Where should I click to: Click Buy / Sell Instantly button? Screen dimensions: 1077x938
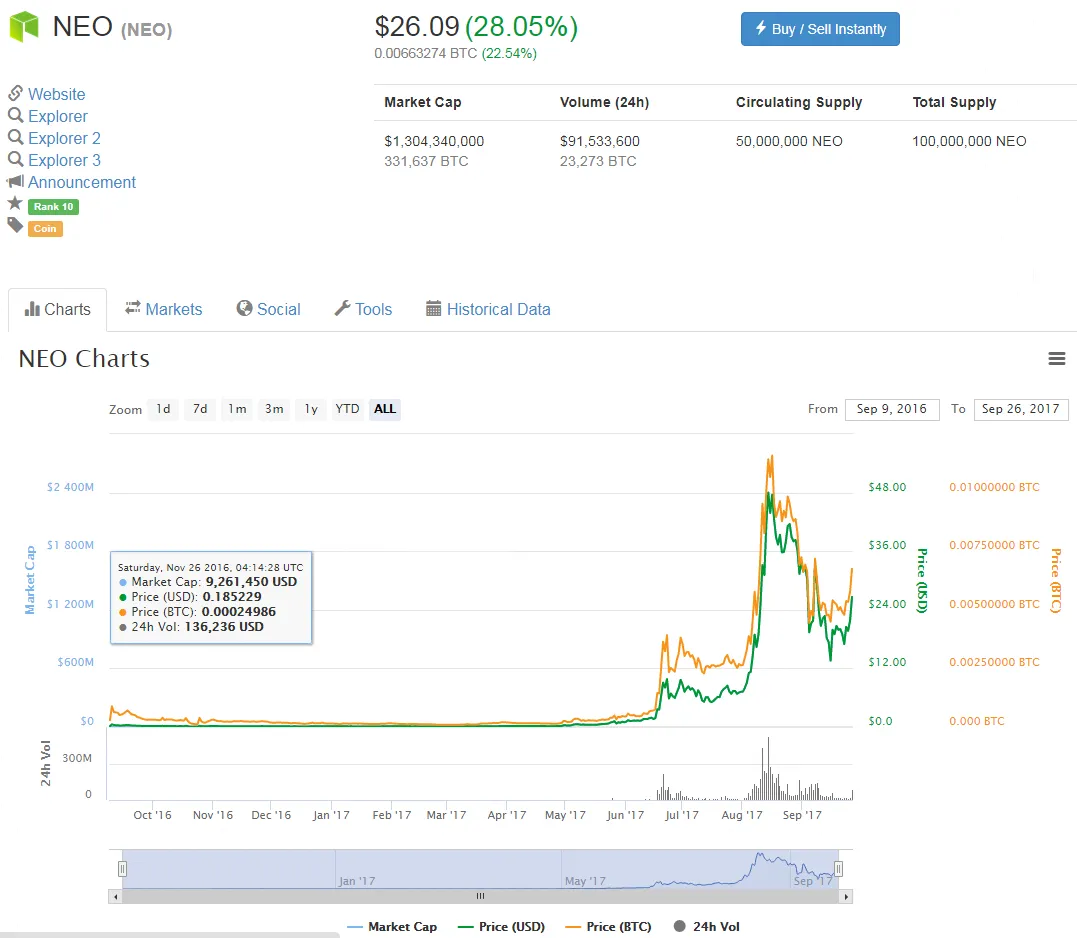pos(820,29)
